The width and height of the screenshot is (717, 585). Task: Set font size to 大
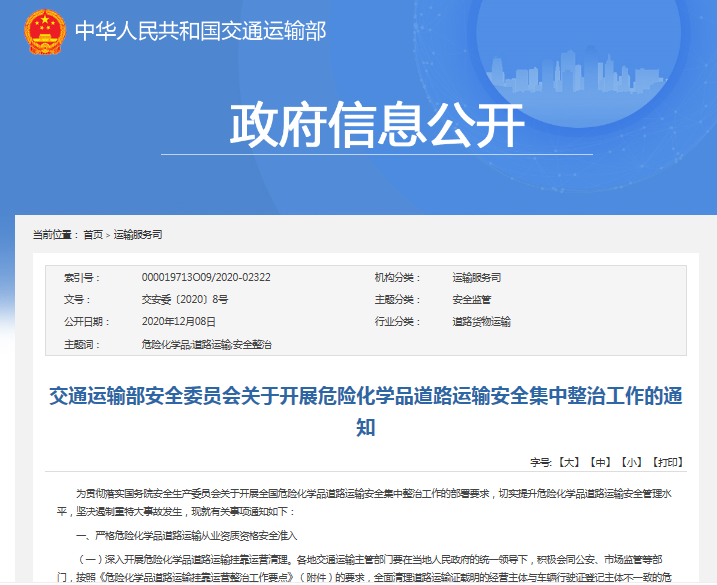568,462
